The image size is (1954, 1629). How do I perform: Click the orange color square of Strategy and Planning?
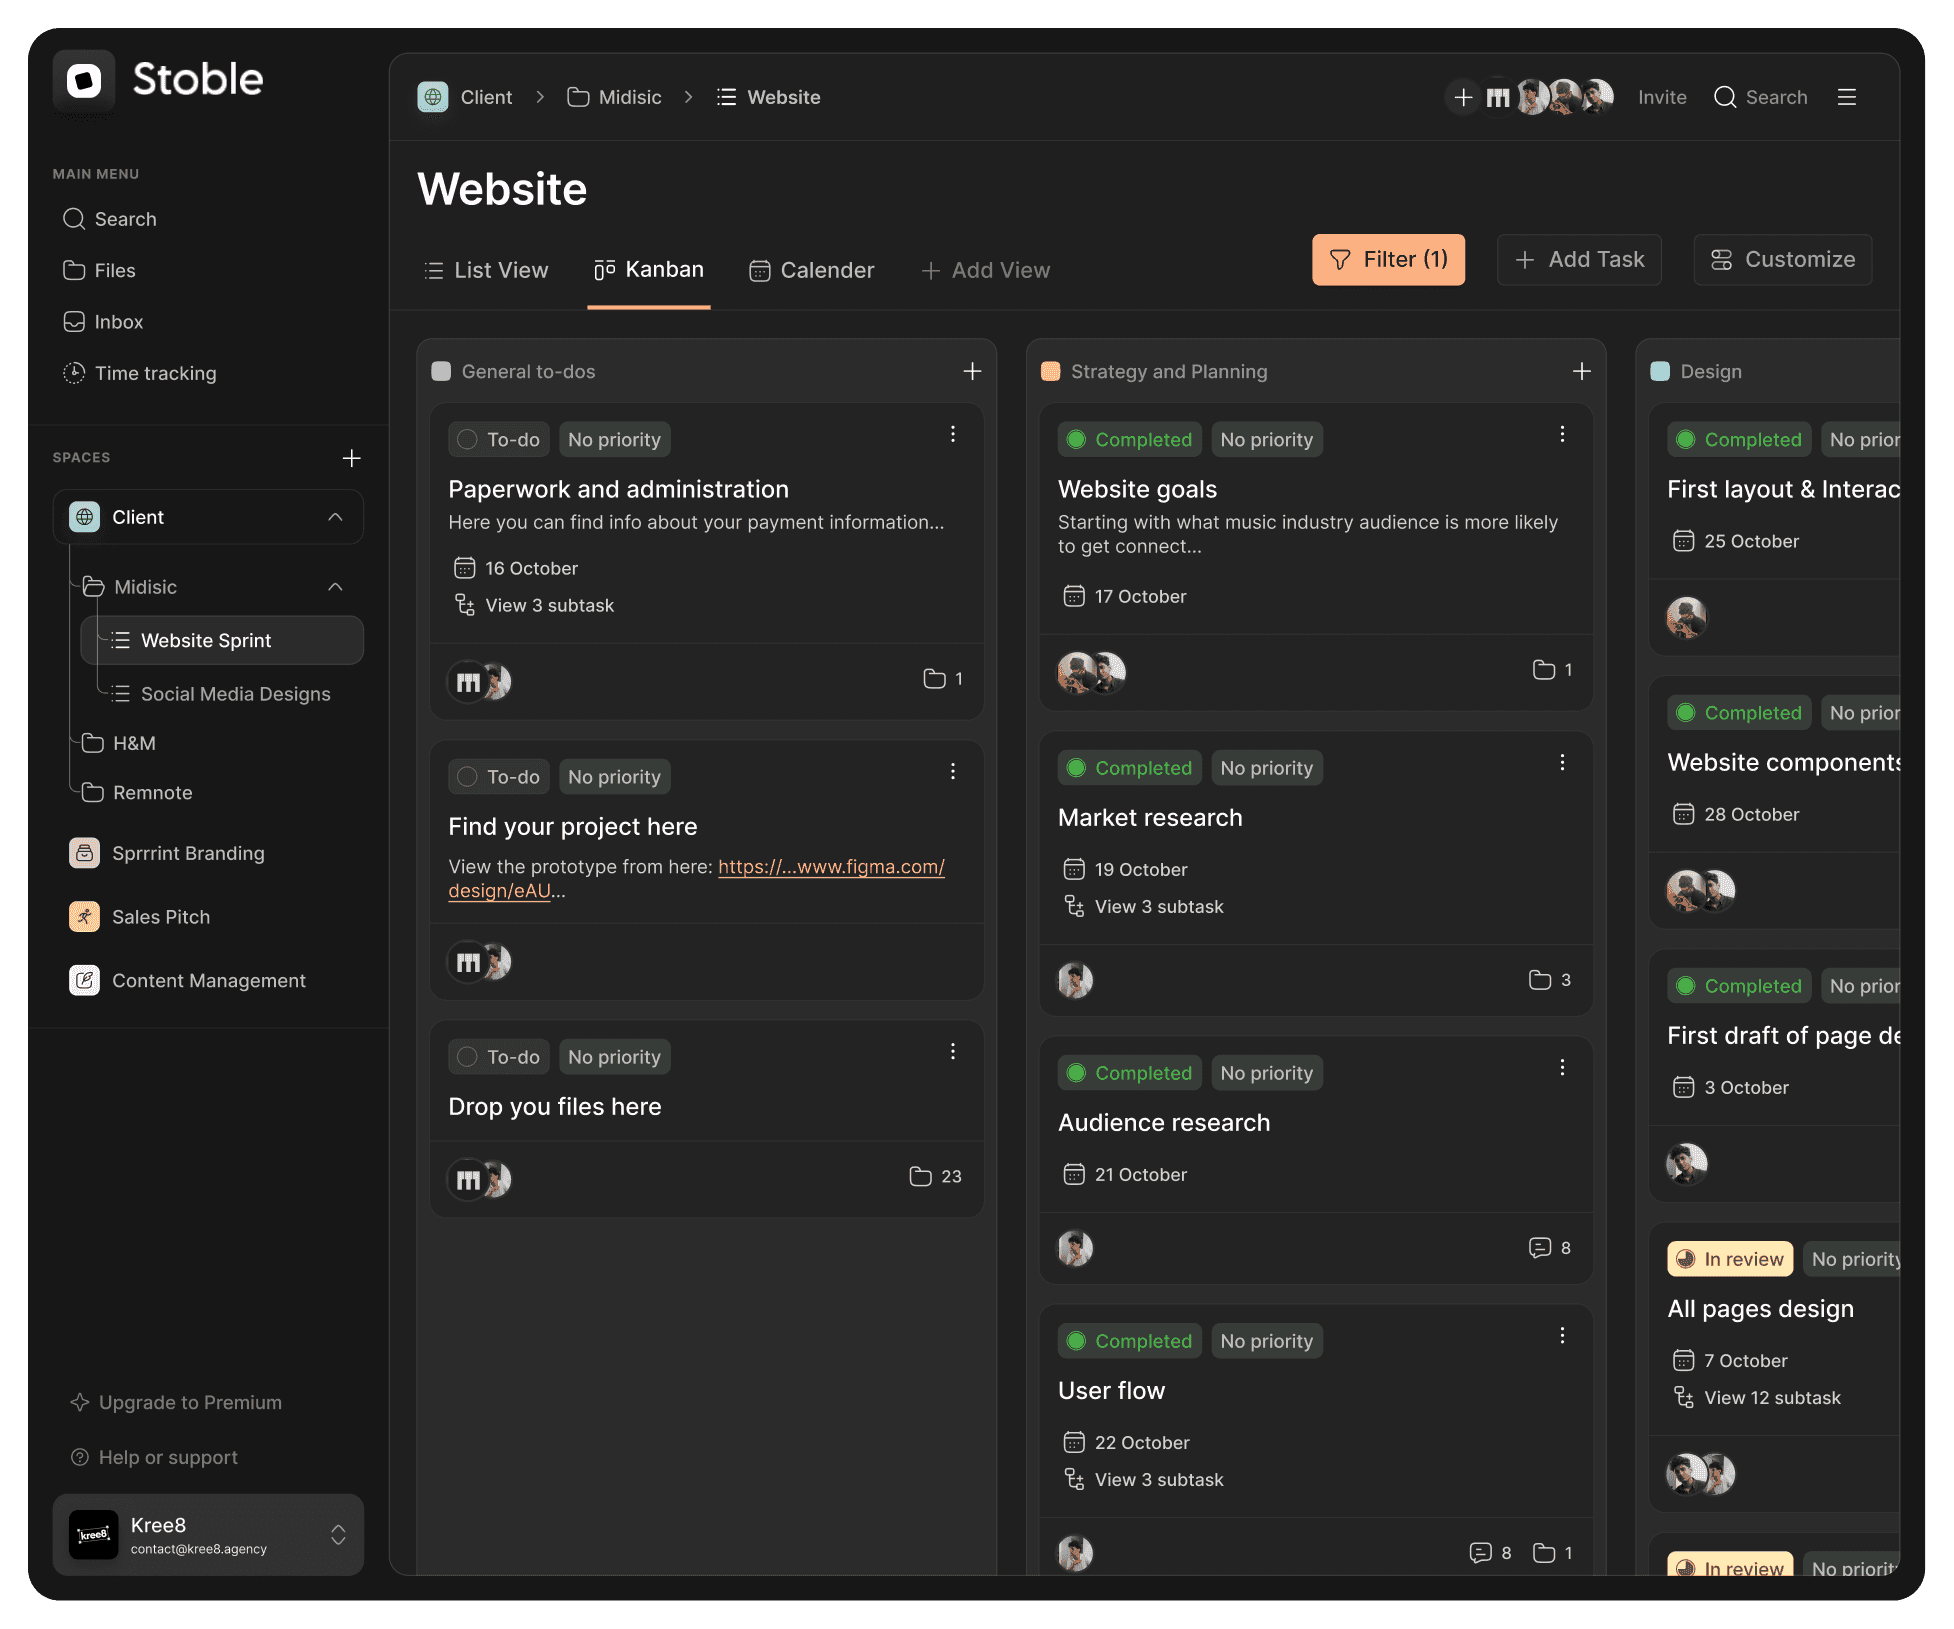tap(1050, 371)
